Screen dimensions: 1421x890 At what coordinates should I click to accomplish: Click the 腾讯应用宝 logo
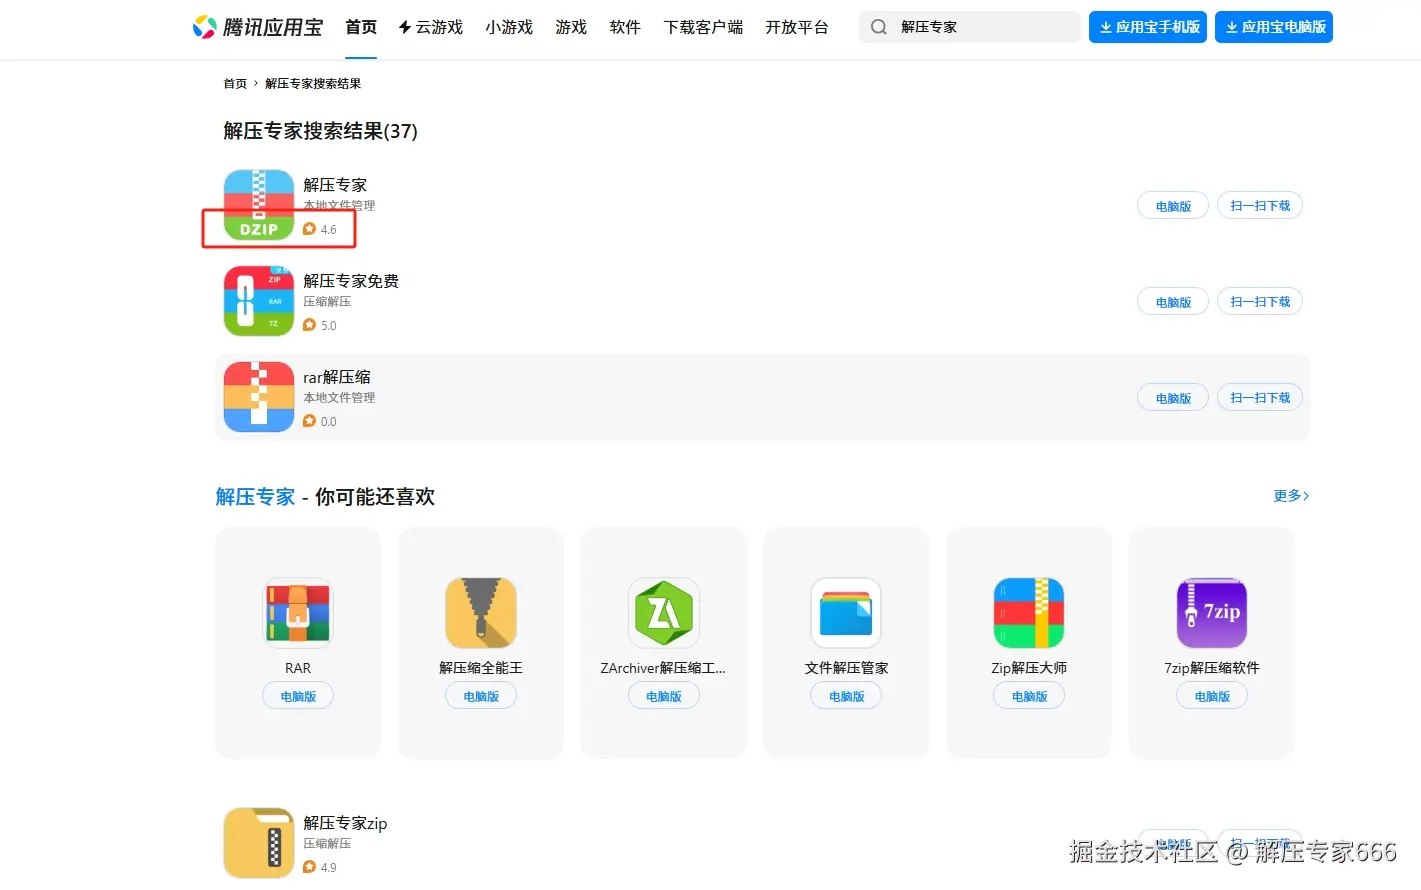[257, 27]
